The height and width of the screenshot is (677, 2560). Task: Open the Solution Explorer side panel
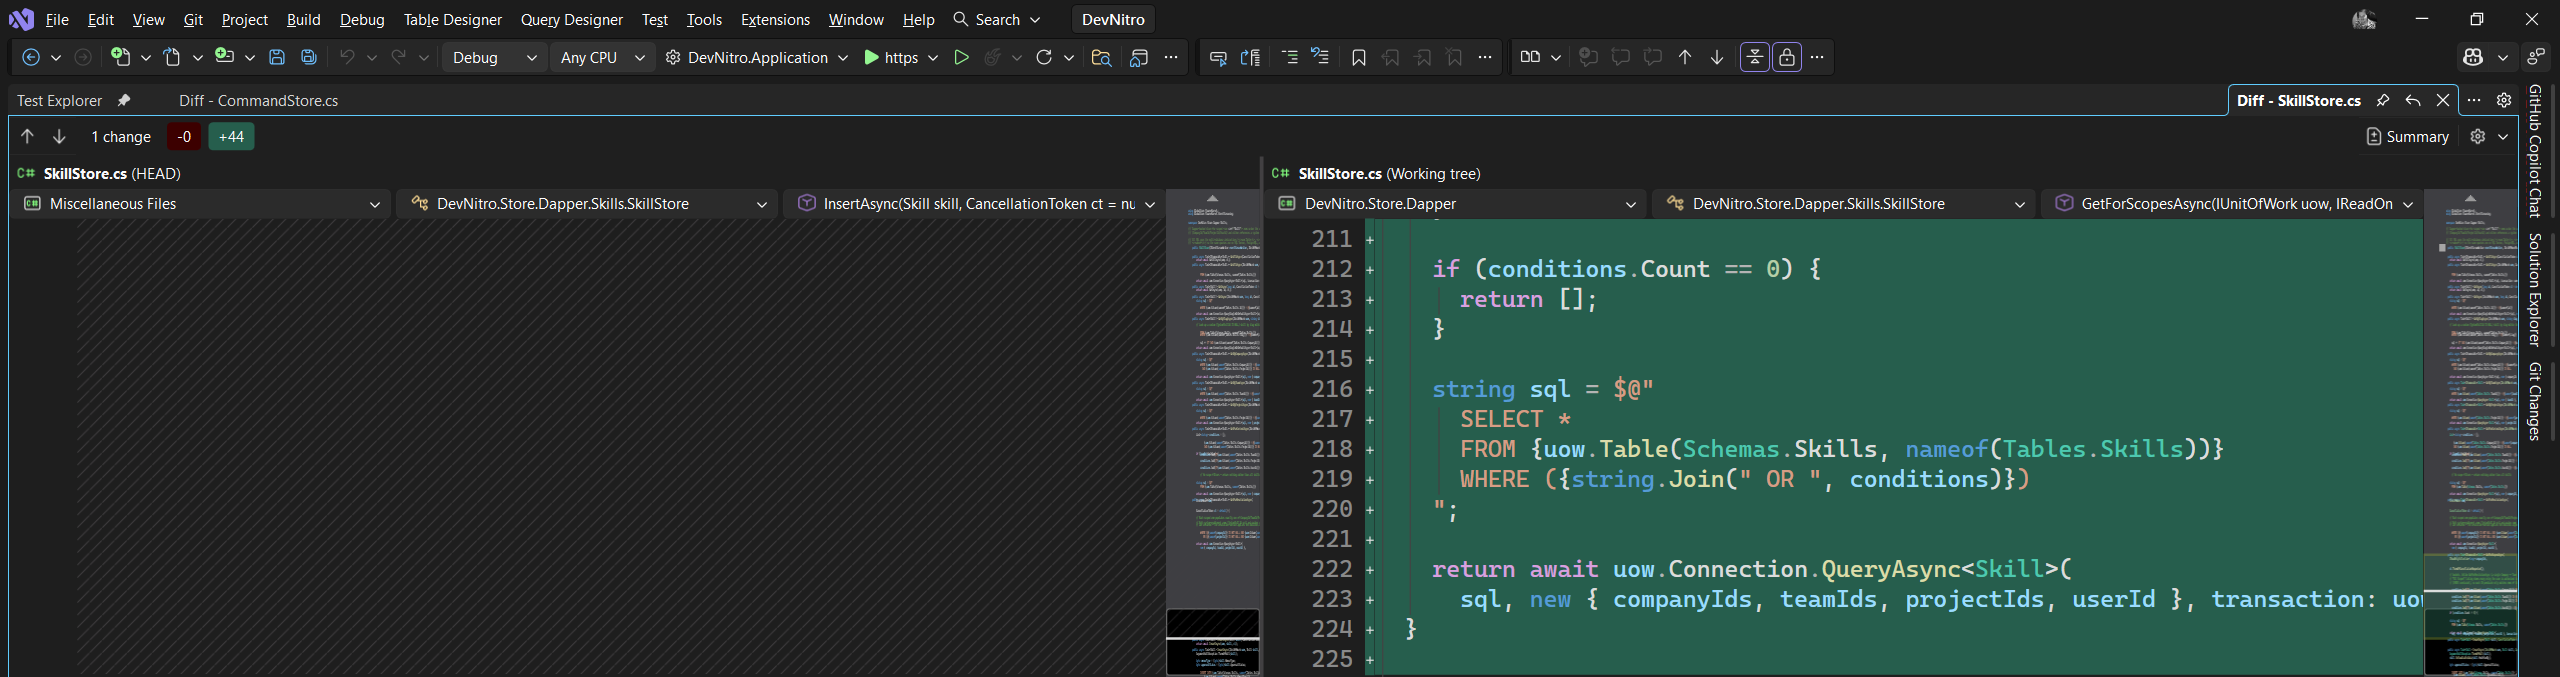tap(2535, 289)
